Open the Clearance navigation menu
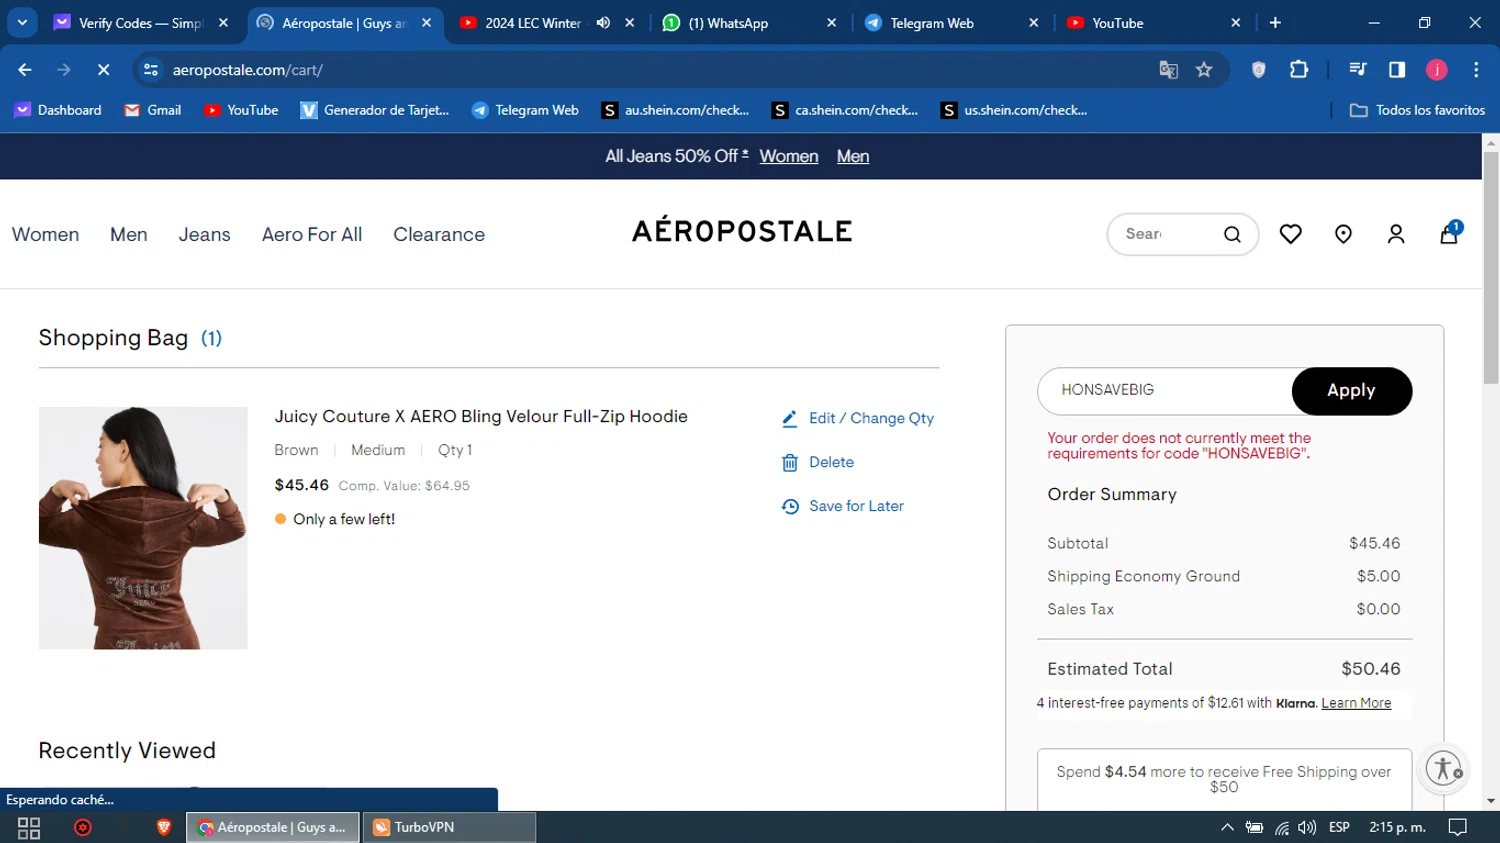 pos(439,234)
